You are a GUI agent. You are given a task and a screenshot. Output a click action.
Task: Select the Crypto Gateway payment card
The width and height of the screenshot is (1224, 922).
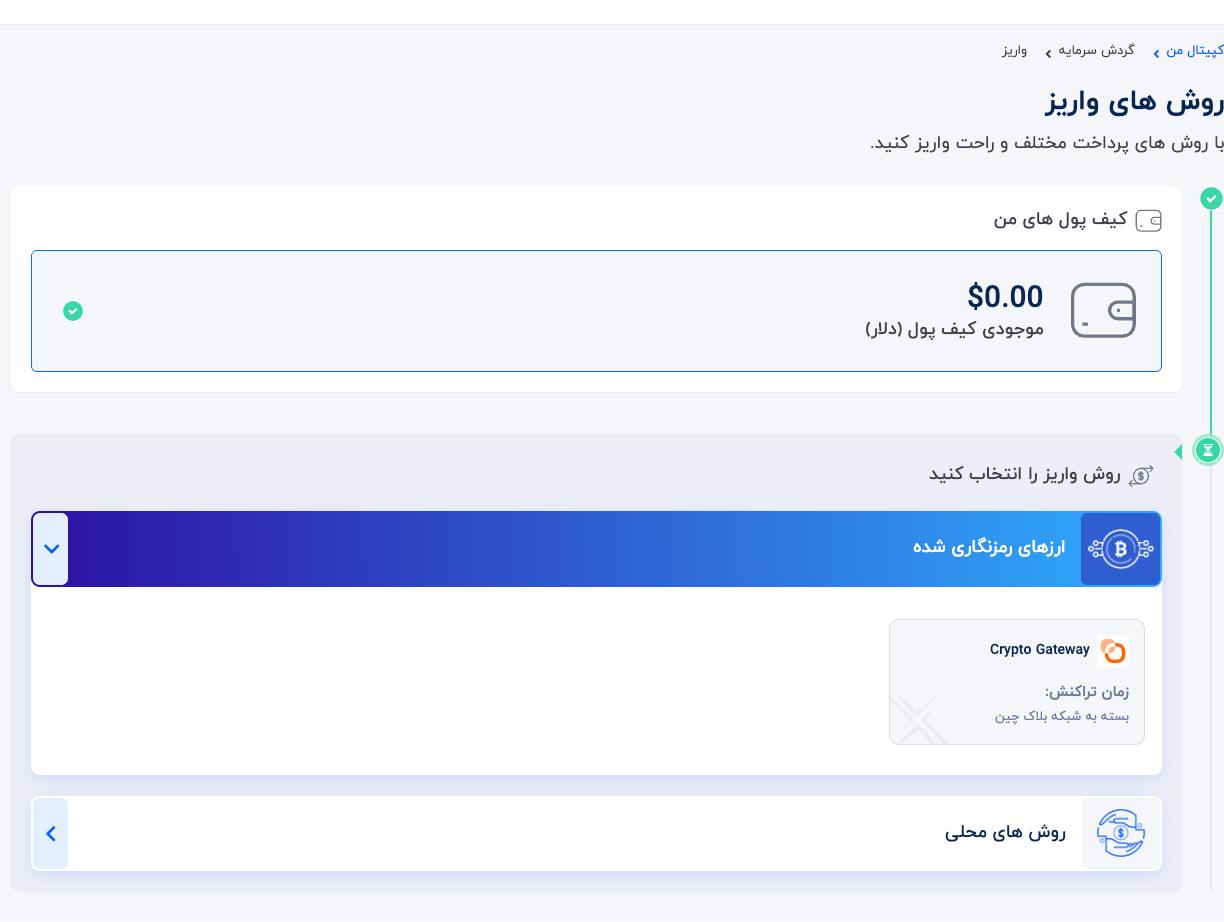pyautogui.click(x=1017, y=682)
